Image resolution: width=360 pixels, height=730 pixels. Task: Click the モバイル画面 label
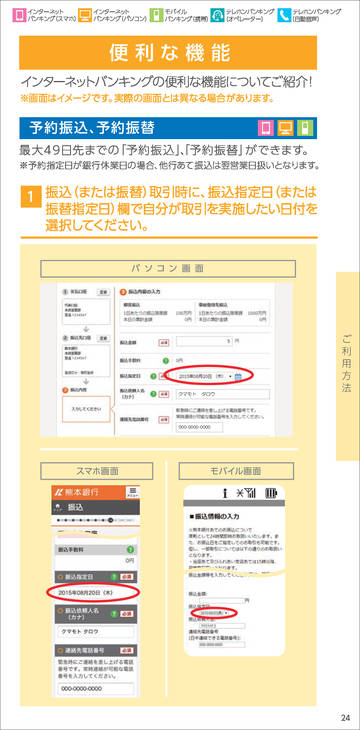pyautogui.click(x=236, y=471)
